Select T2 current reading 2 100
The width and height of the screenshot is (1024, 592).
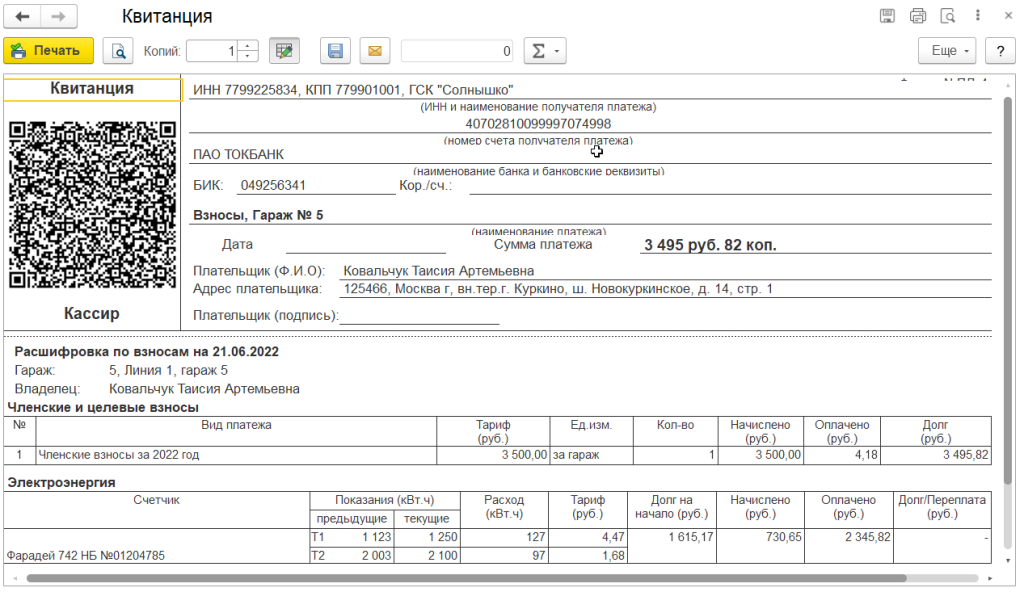click(427, 555)
